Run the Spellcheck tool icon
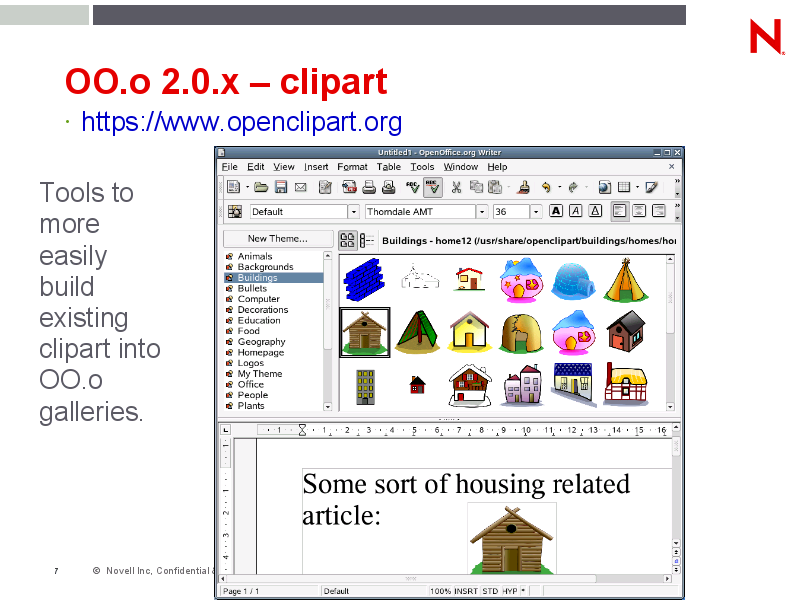800x600 pixels. [x=413, y=187]
